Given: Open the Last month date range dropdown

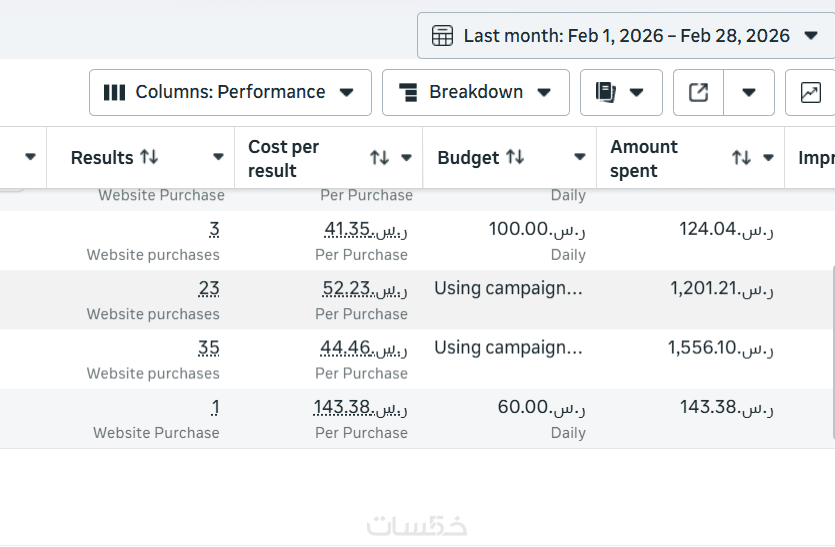Looking at the screenshot, I should click(625, 36).
